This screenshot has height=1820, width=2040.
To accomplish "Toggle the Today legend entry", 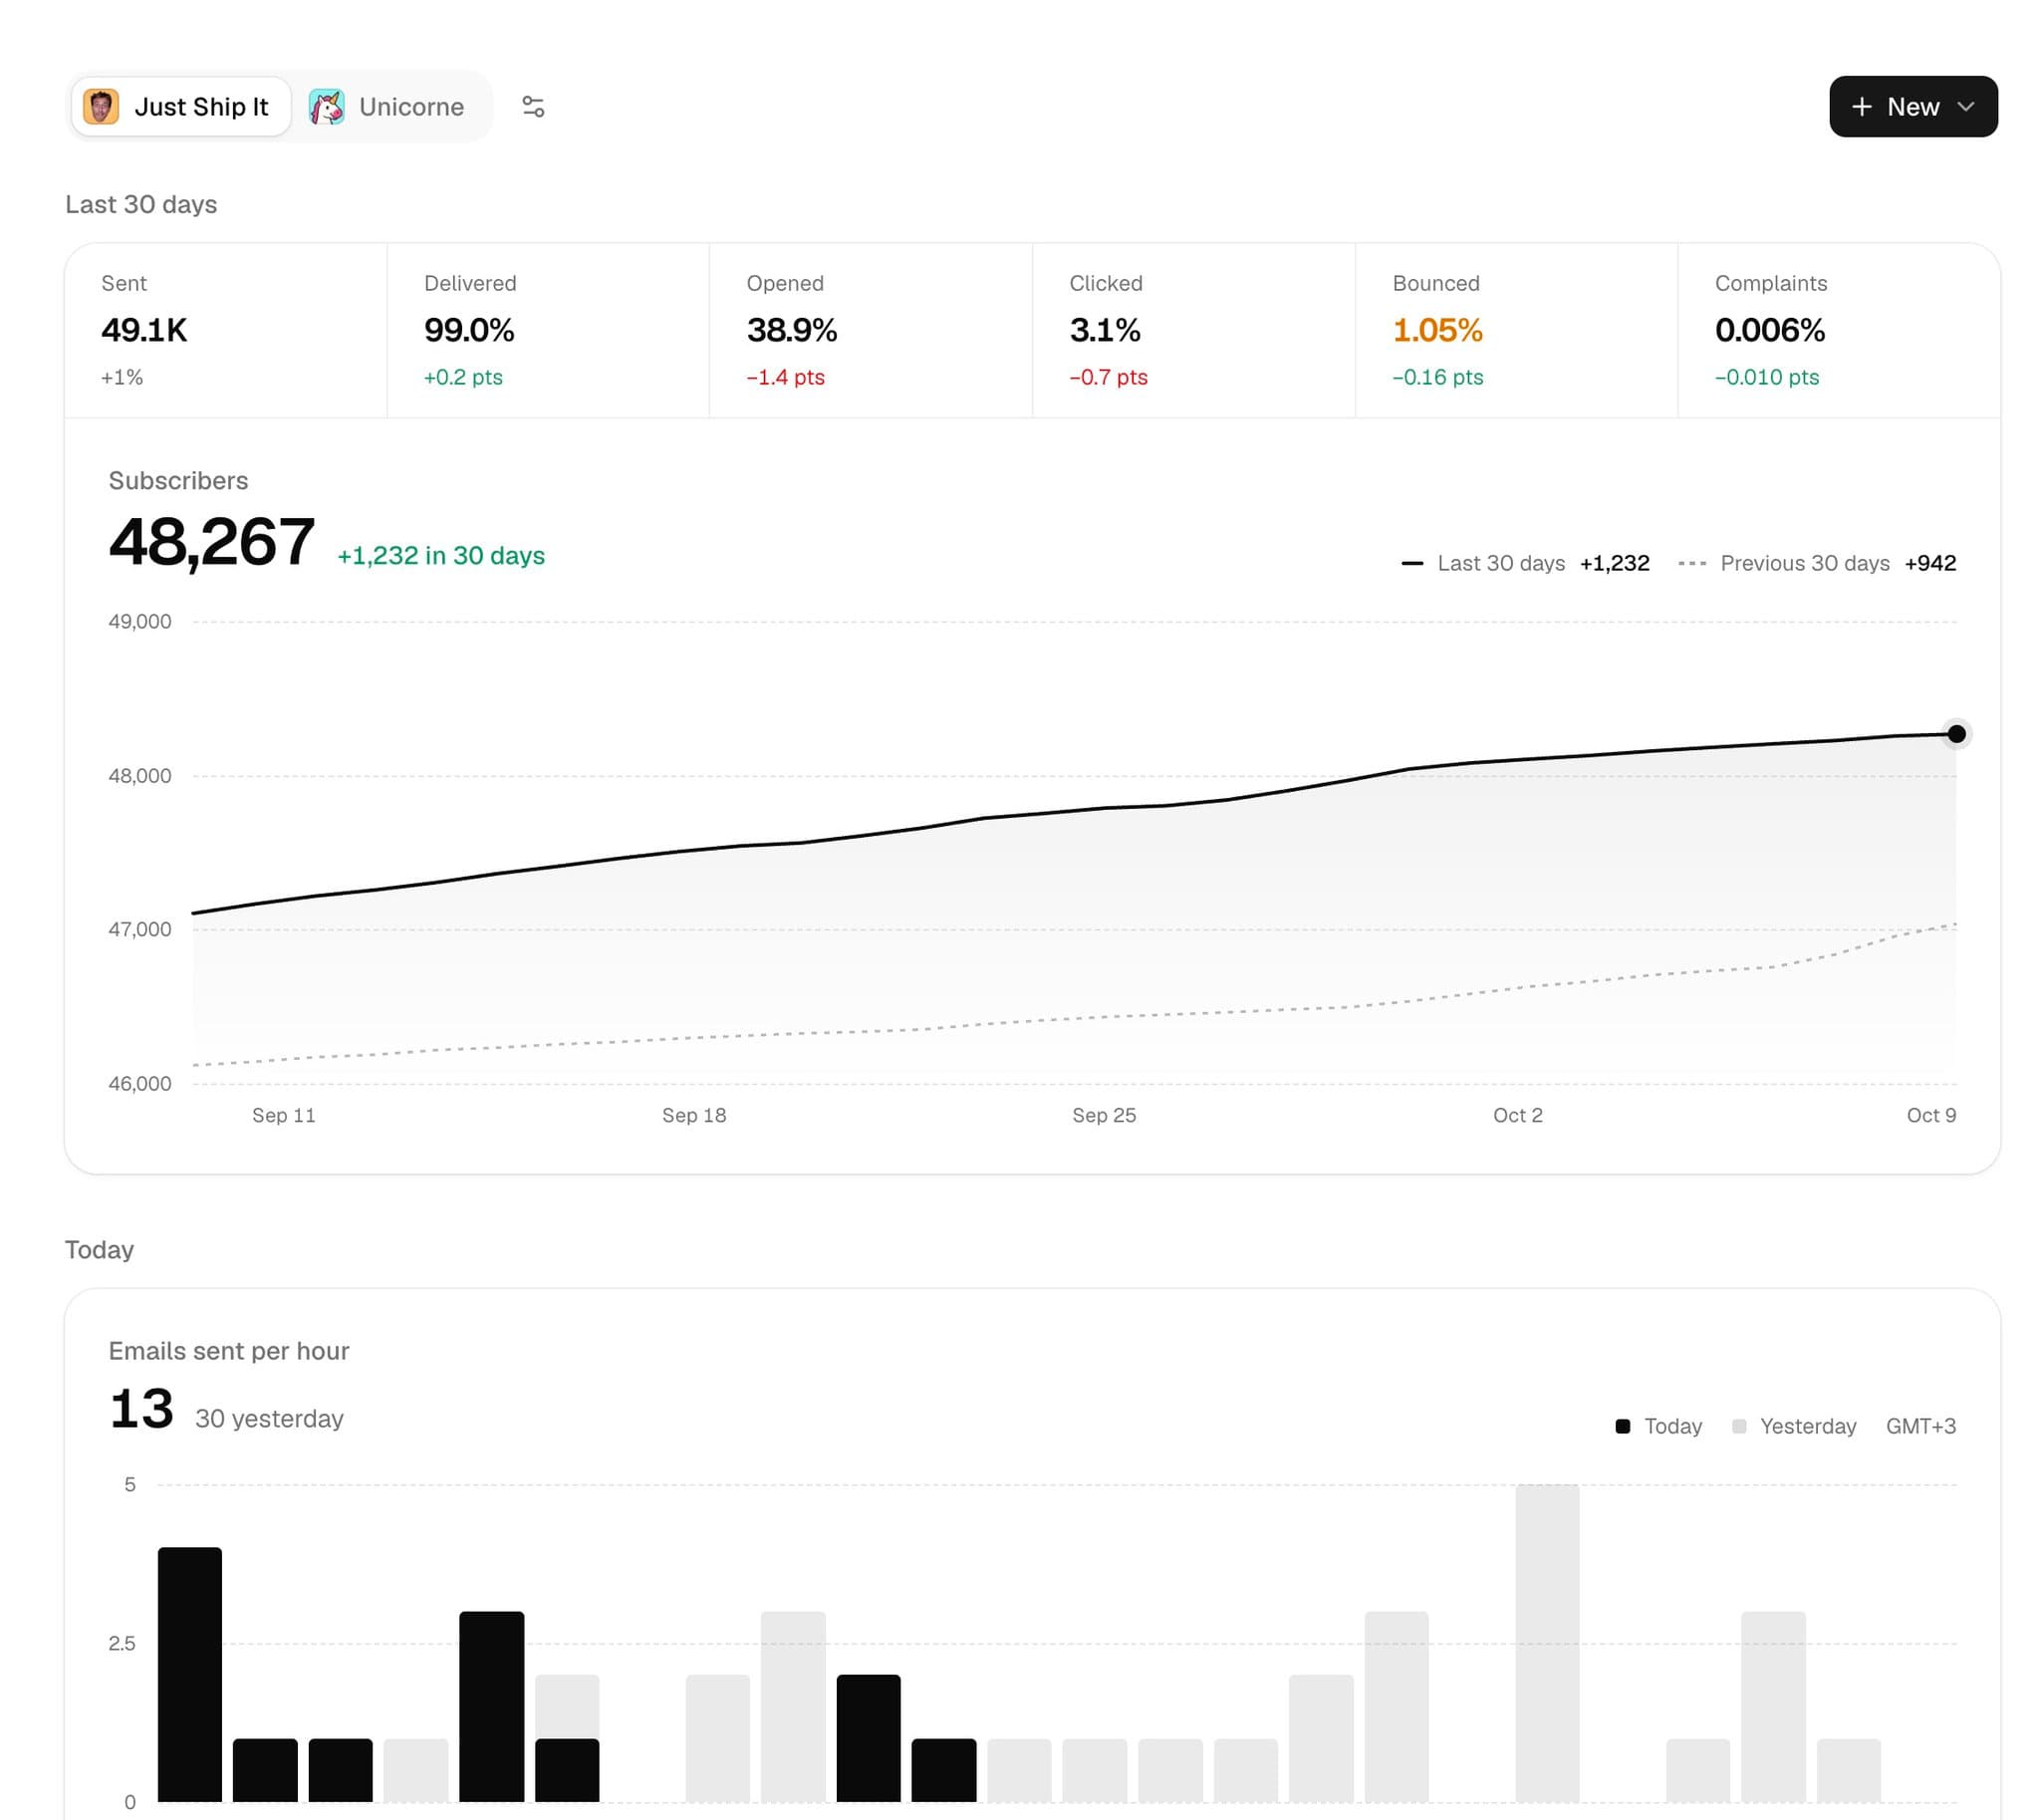I will tap(1658, 1426).
